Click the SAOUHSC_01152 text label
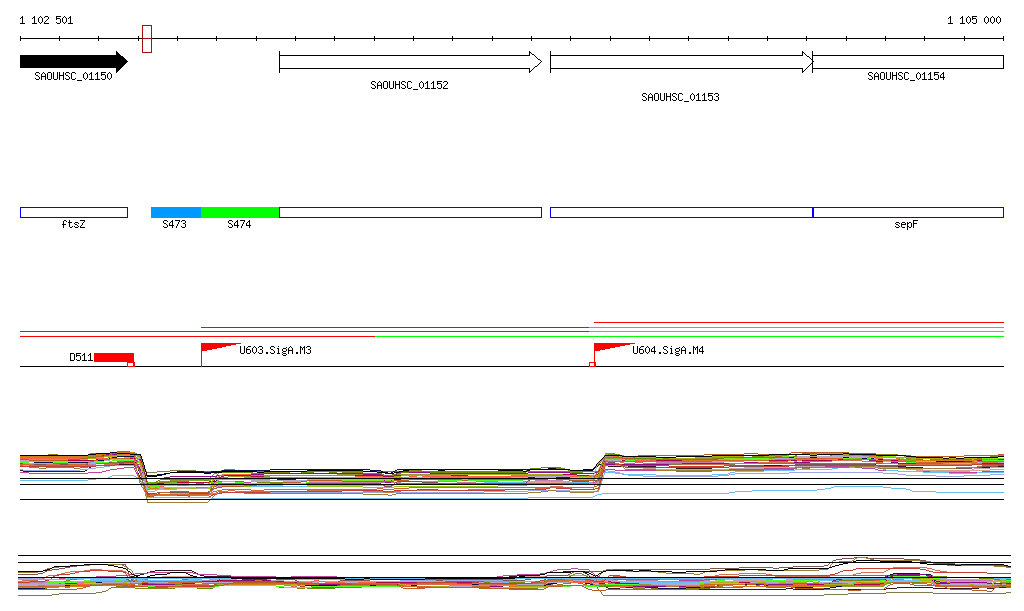This screenshot has width=1024, height=611. (x=409, y=86)
